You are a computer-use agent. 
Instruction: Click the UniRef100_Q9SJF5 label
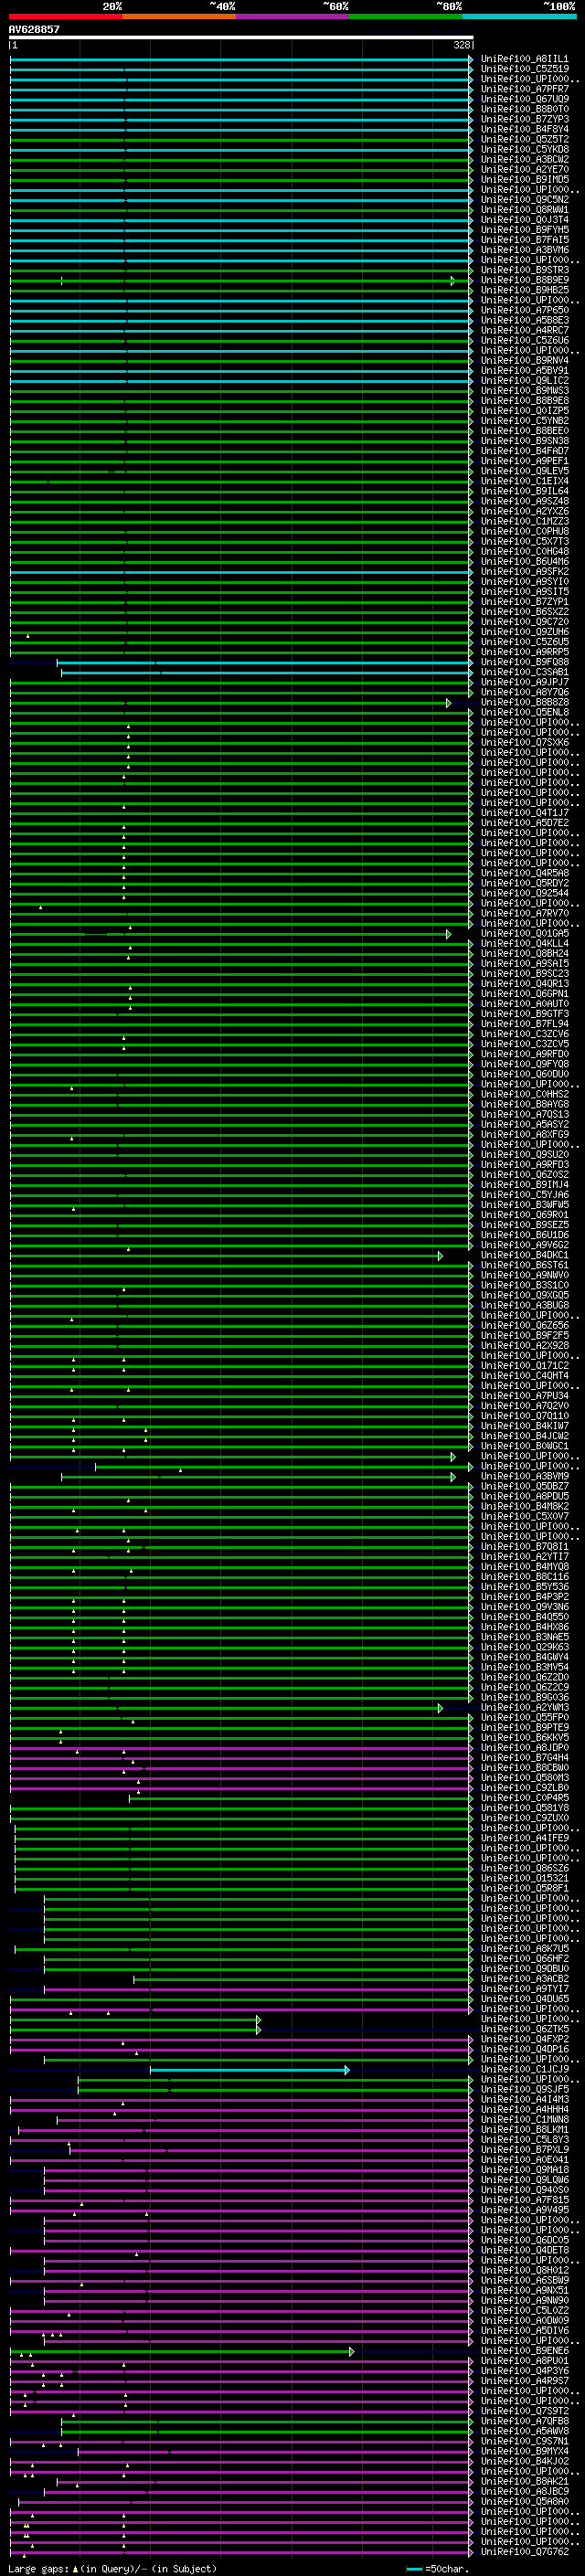(x=525, y=2090)
